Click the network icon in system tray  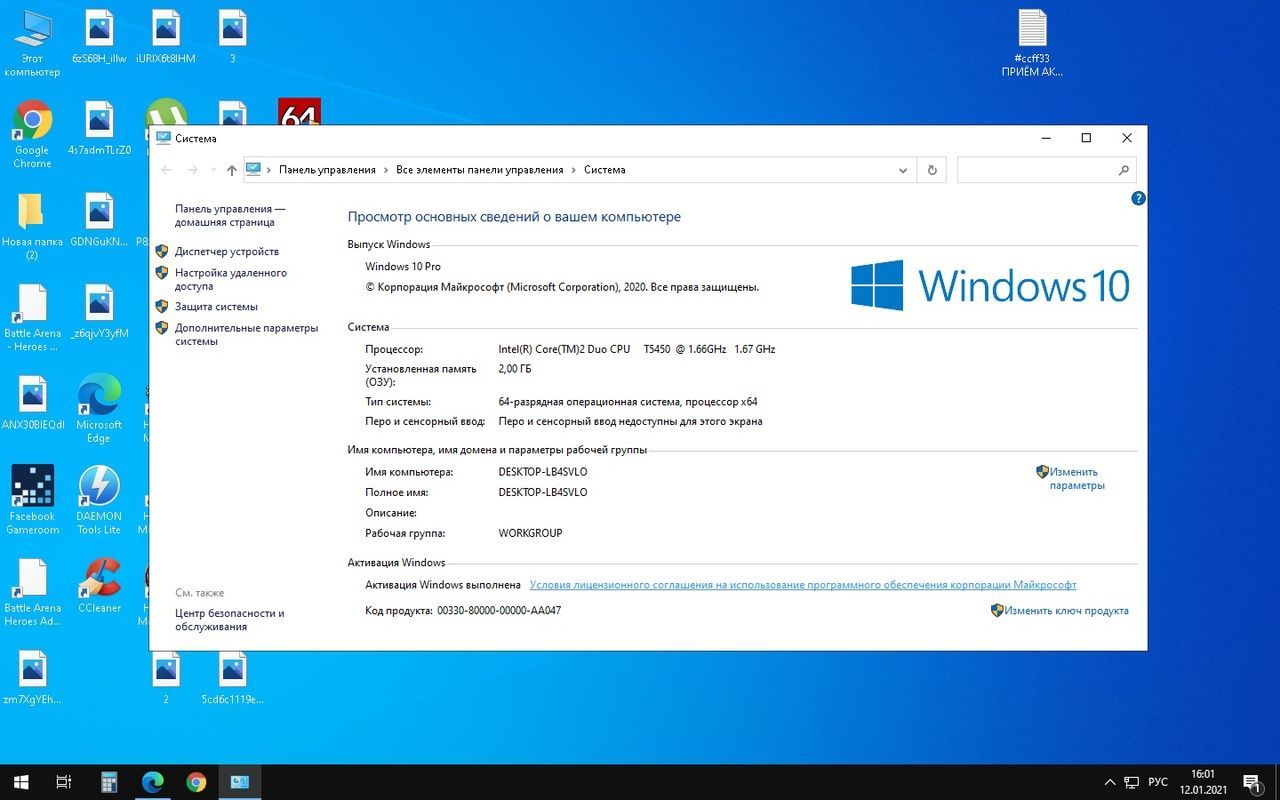(1132, 782)
